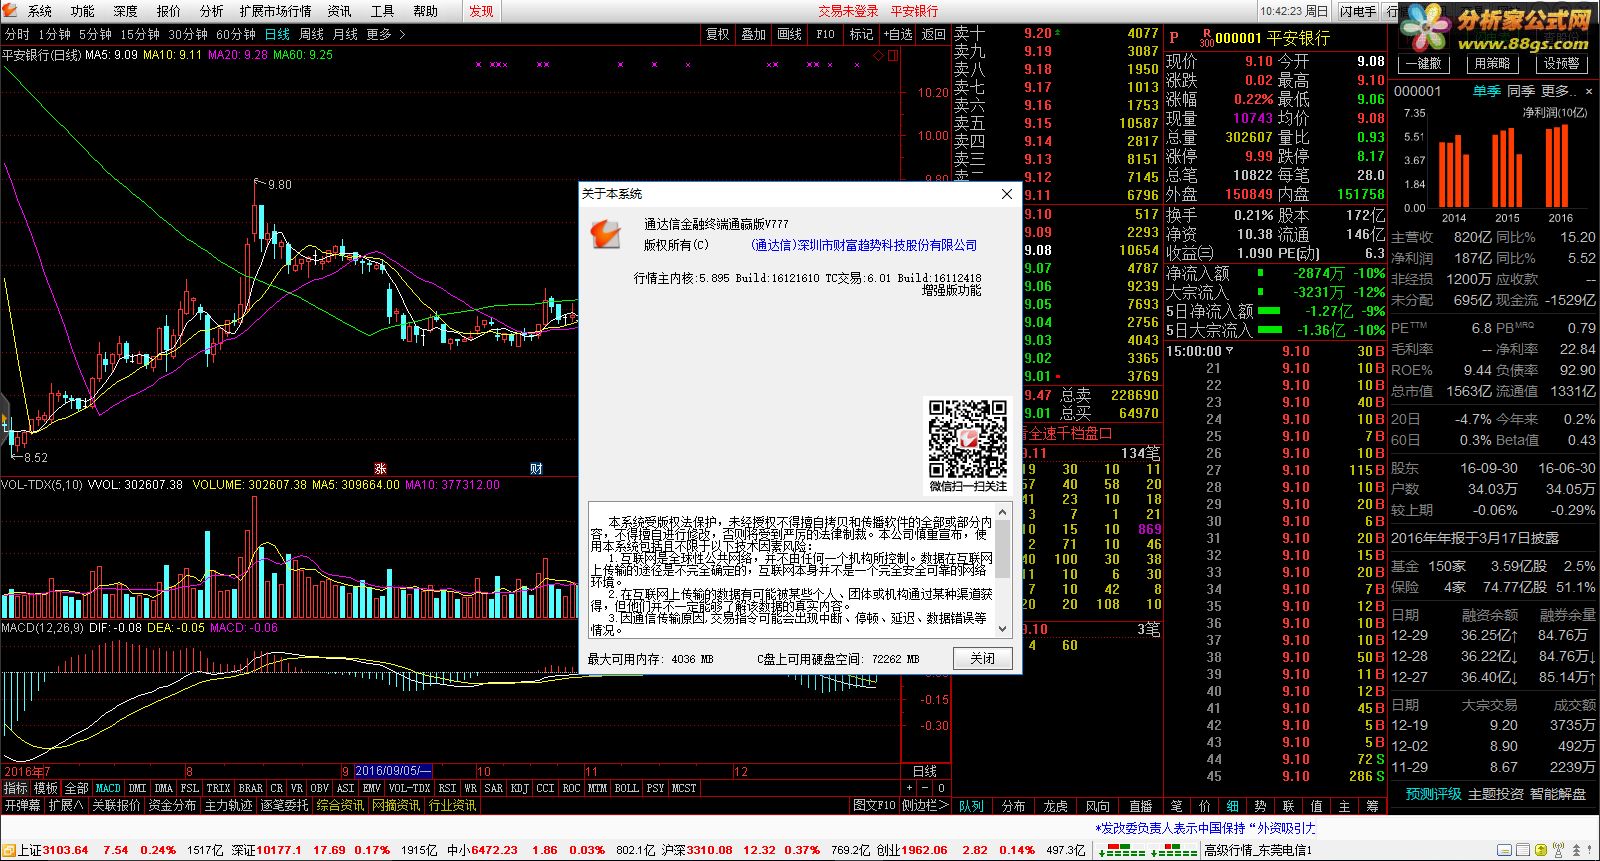Select the 5分钟 period
Image resolution: width=1600 pixels, height=861 pixels.
(96, 34)
